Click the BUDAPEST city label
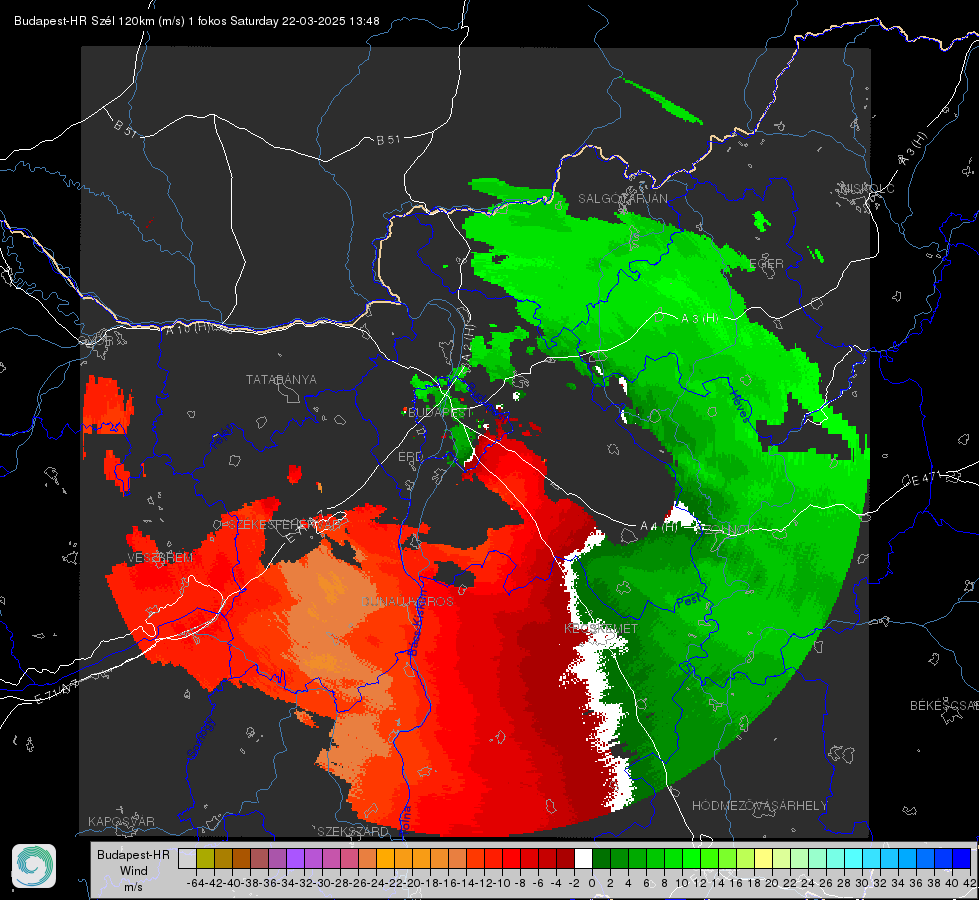The image size is (979, 900). coord(440,413)
